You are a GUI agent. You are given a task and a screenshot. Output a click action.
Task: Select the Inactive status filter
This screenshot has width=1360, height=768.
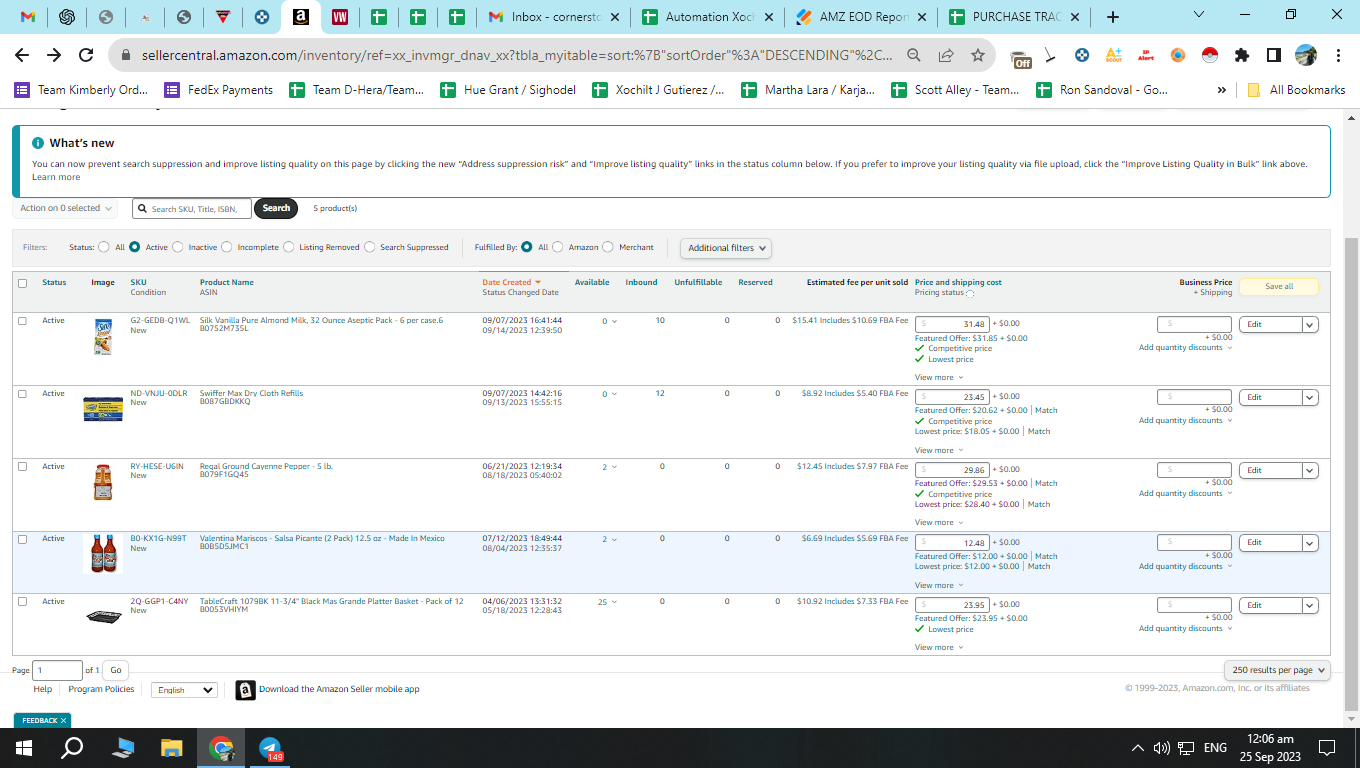tap(178, 247)
